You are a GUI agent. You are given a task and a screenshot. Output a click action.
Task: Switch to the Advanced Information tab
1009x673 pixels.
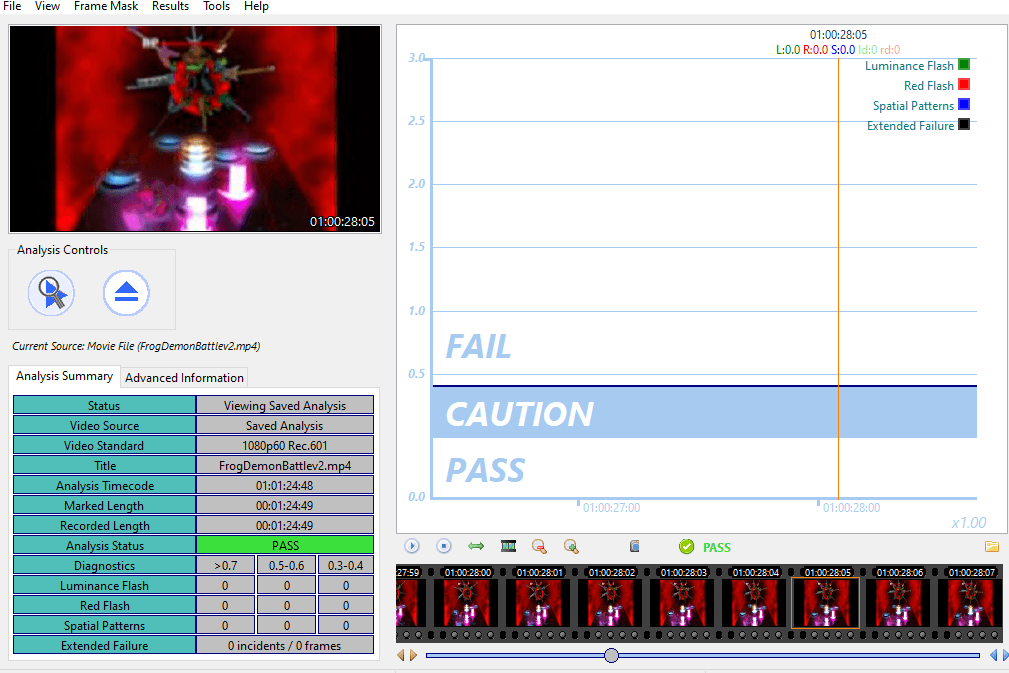[184, 378]
